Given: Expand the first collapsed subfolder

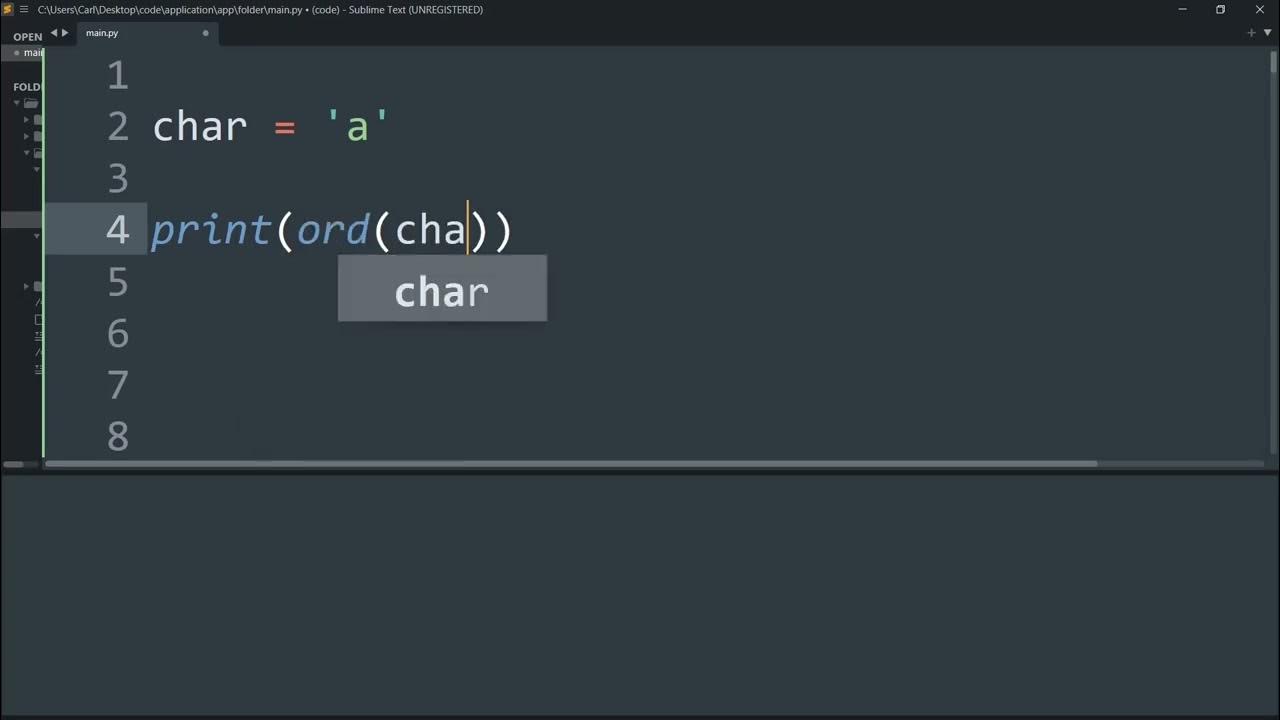Looking at the screenshot, I should point(27,120).
